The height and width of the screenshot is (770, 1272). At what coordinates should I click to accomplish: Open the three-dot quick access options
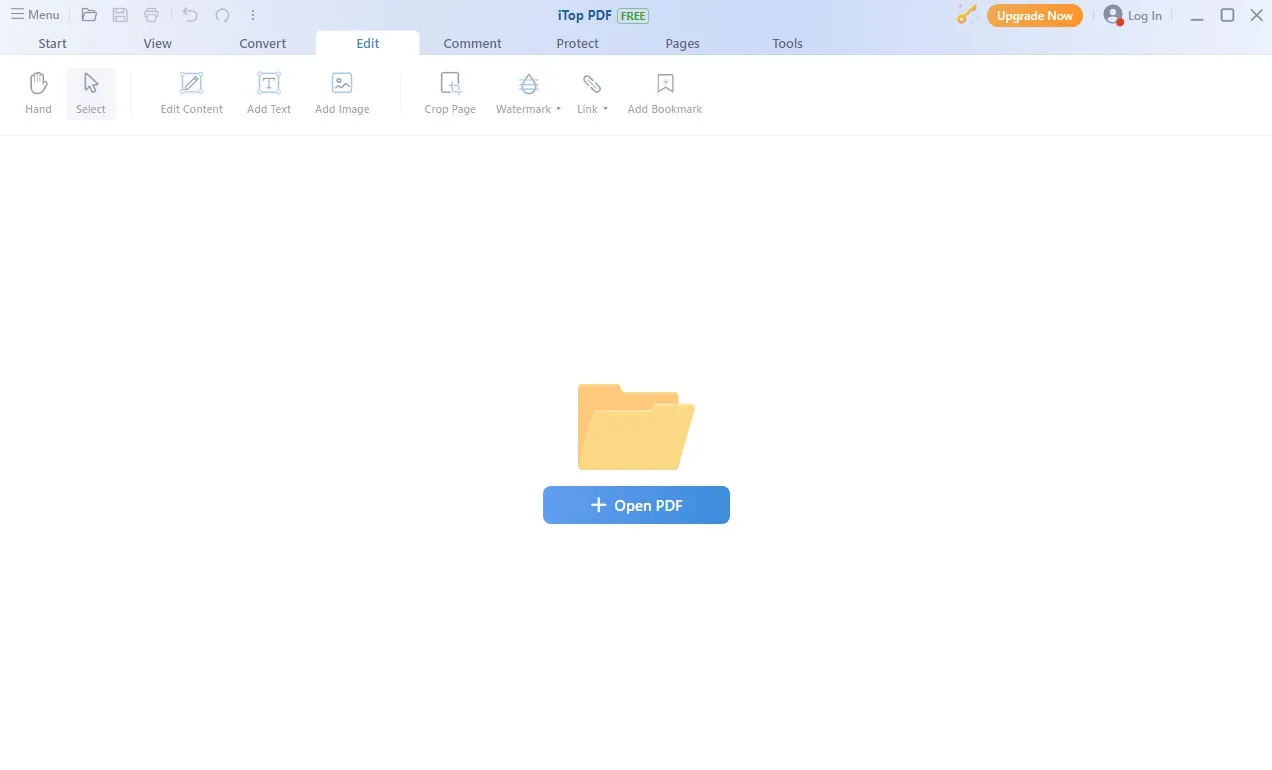coord(253,15)
